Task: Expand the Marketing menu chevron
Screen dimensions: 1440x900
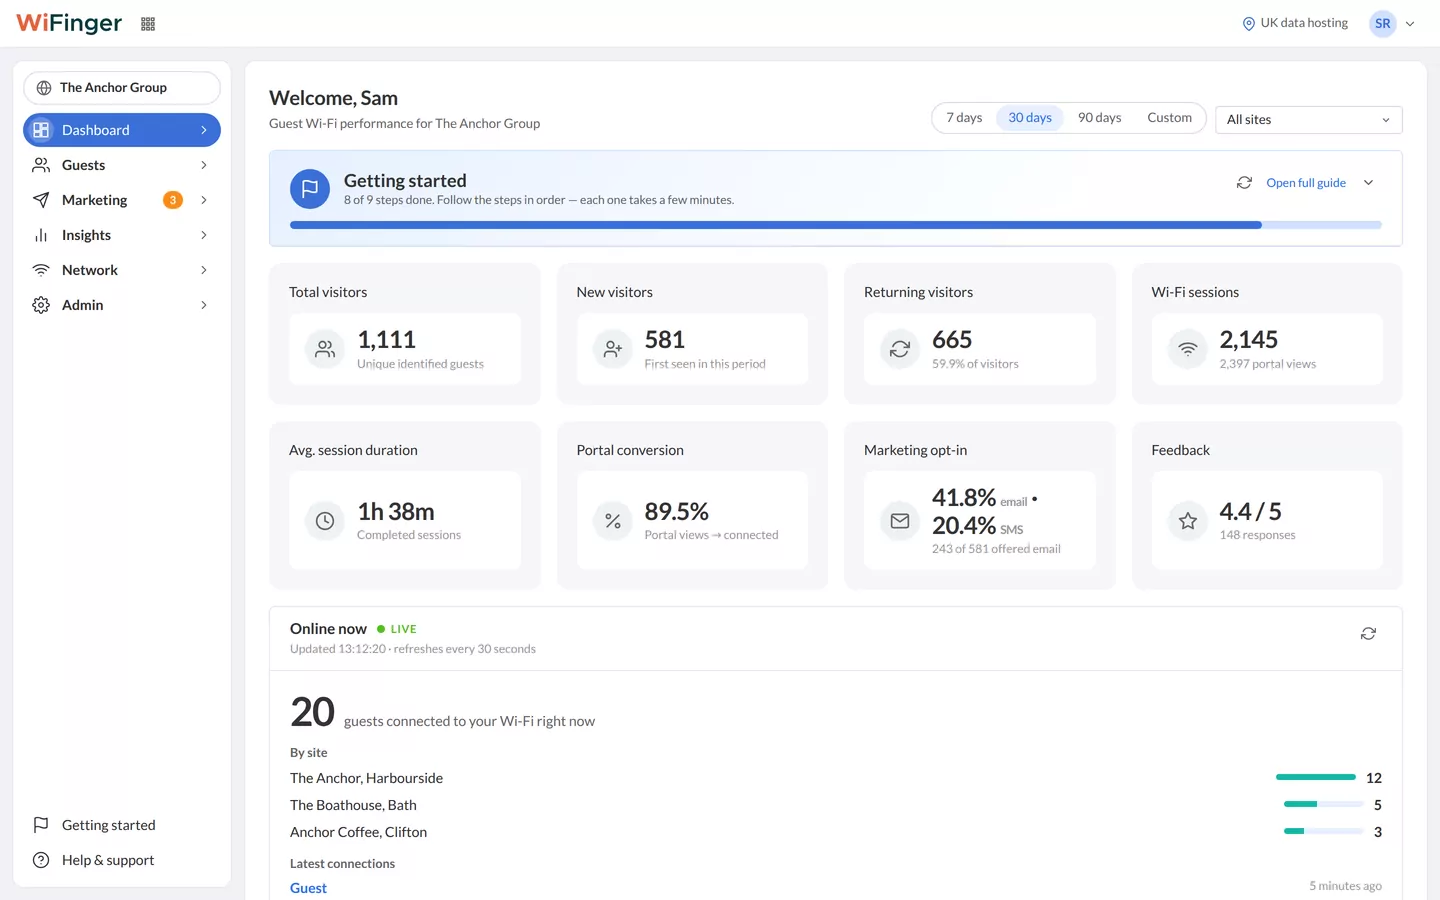Action: 204,200
